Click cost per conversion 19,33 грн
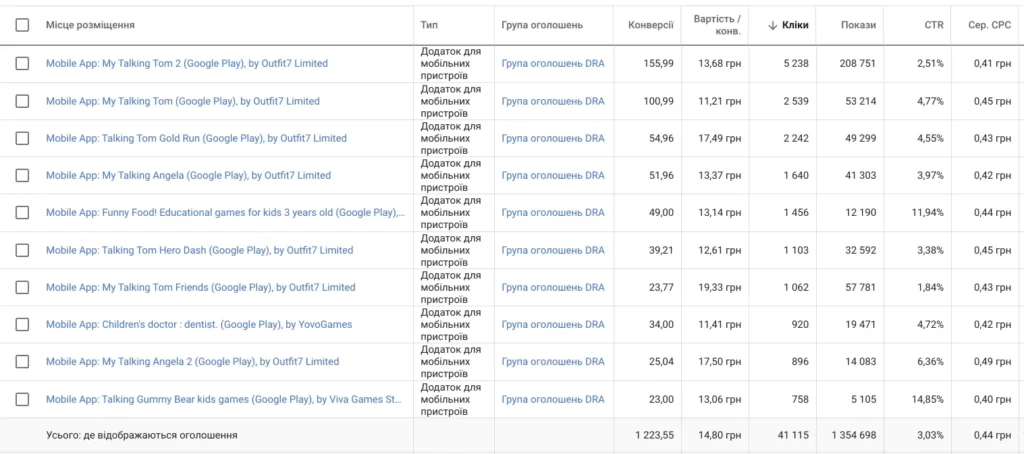Image resolution: width=1024 pixels, height=454 pixels. 718,287
